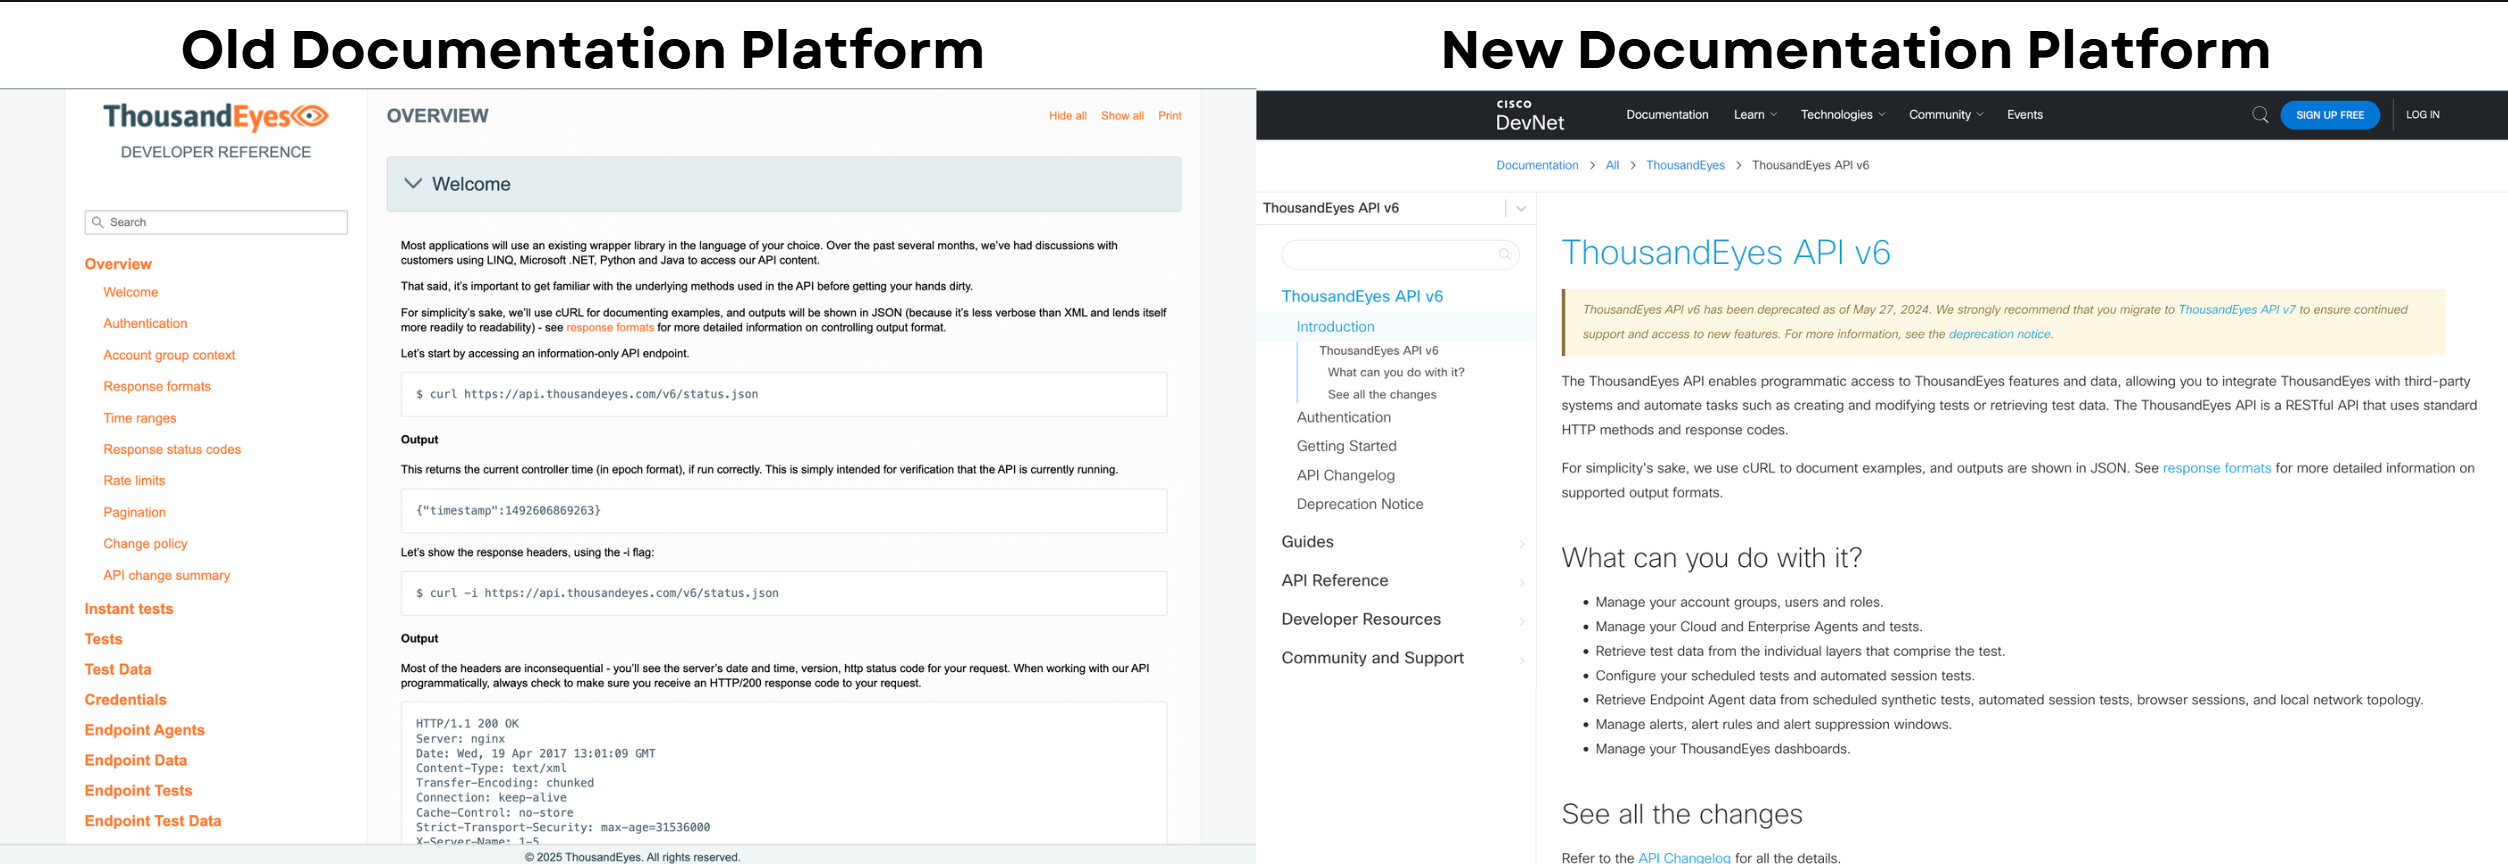Open API change summary item
This screenshot has width=2508, height=864.
coord(166,575)
